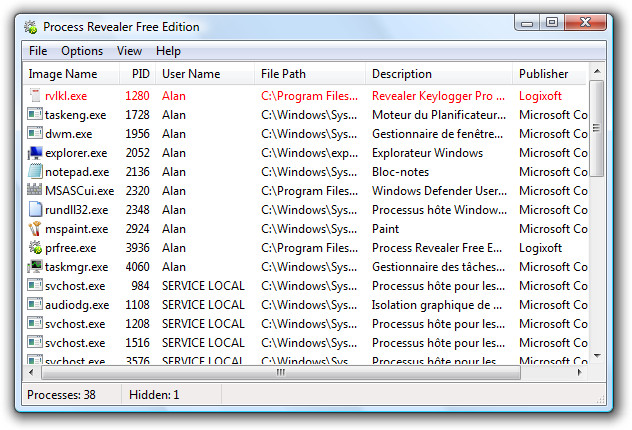Select the taskmgr.exe image name
This screenshot has width=632, height=430.
[77, 267]
